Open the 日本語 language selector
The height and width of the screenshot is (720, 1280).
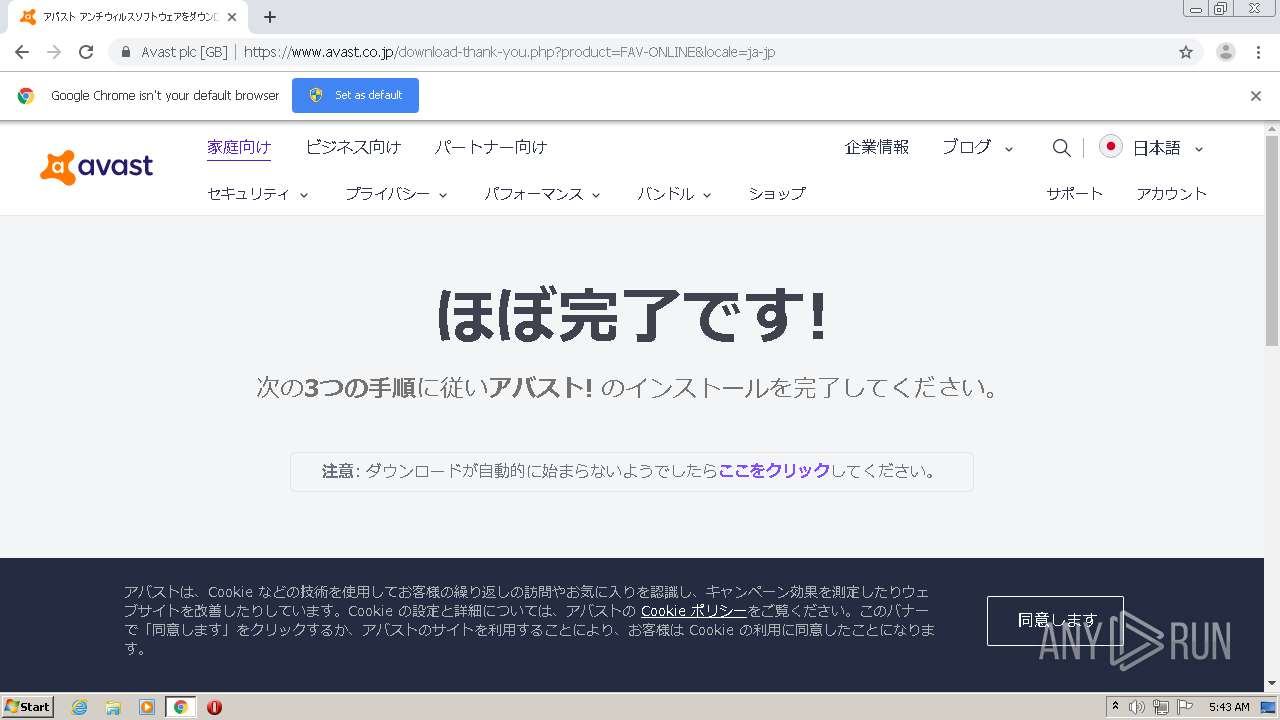click(x=1168, y=148)
